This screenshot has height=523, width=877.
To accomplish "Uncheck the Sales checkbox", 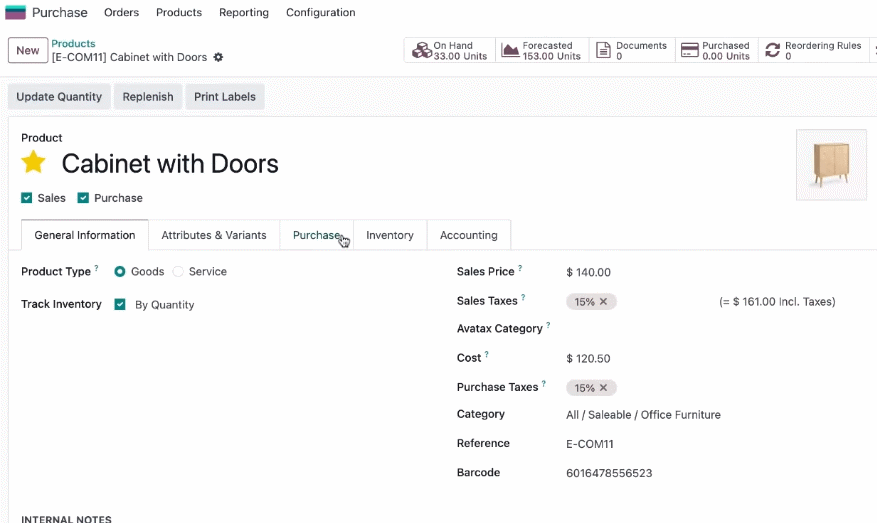I will (26, 198).
